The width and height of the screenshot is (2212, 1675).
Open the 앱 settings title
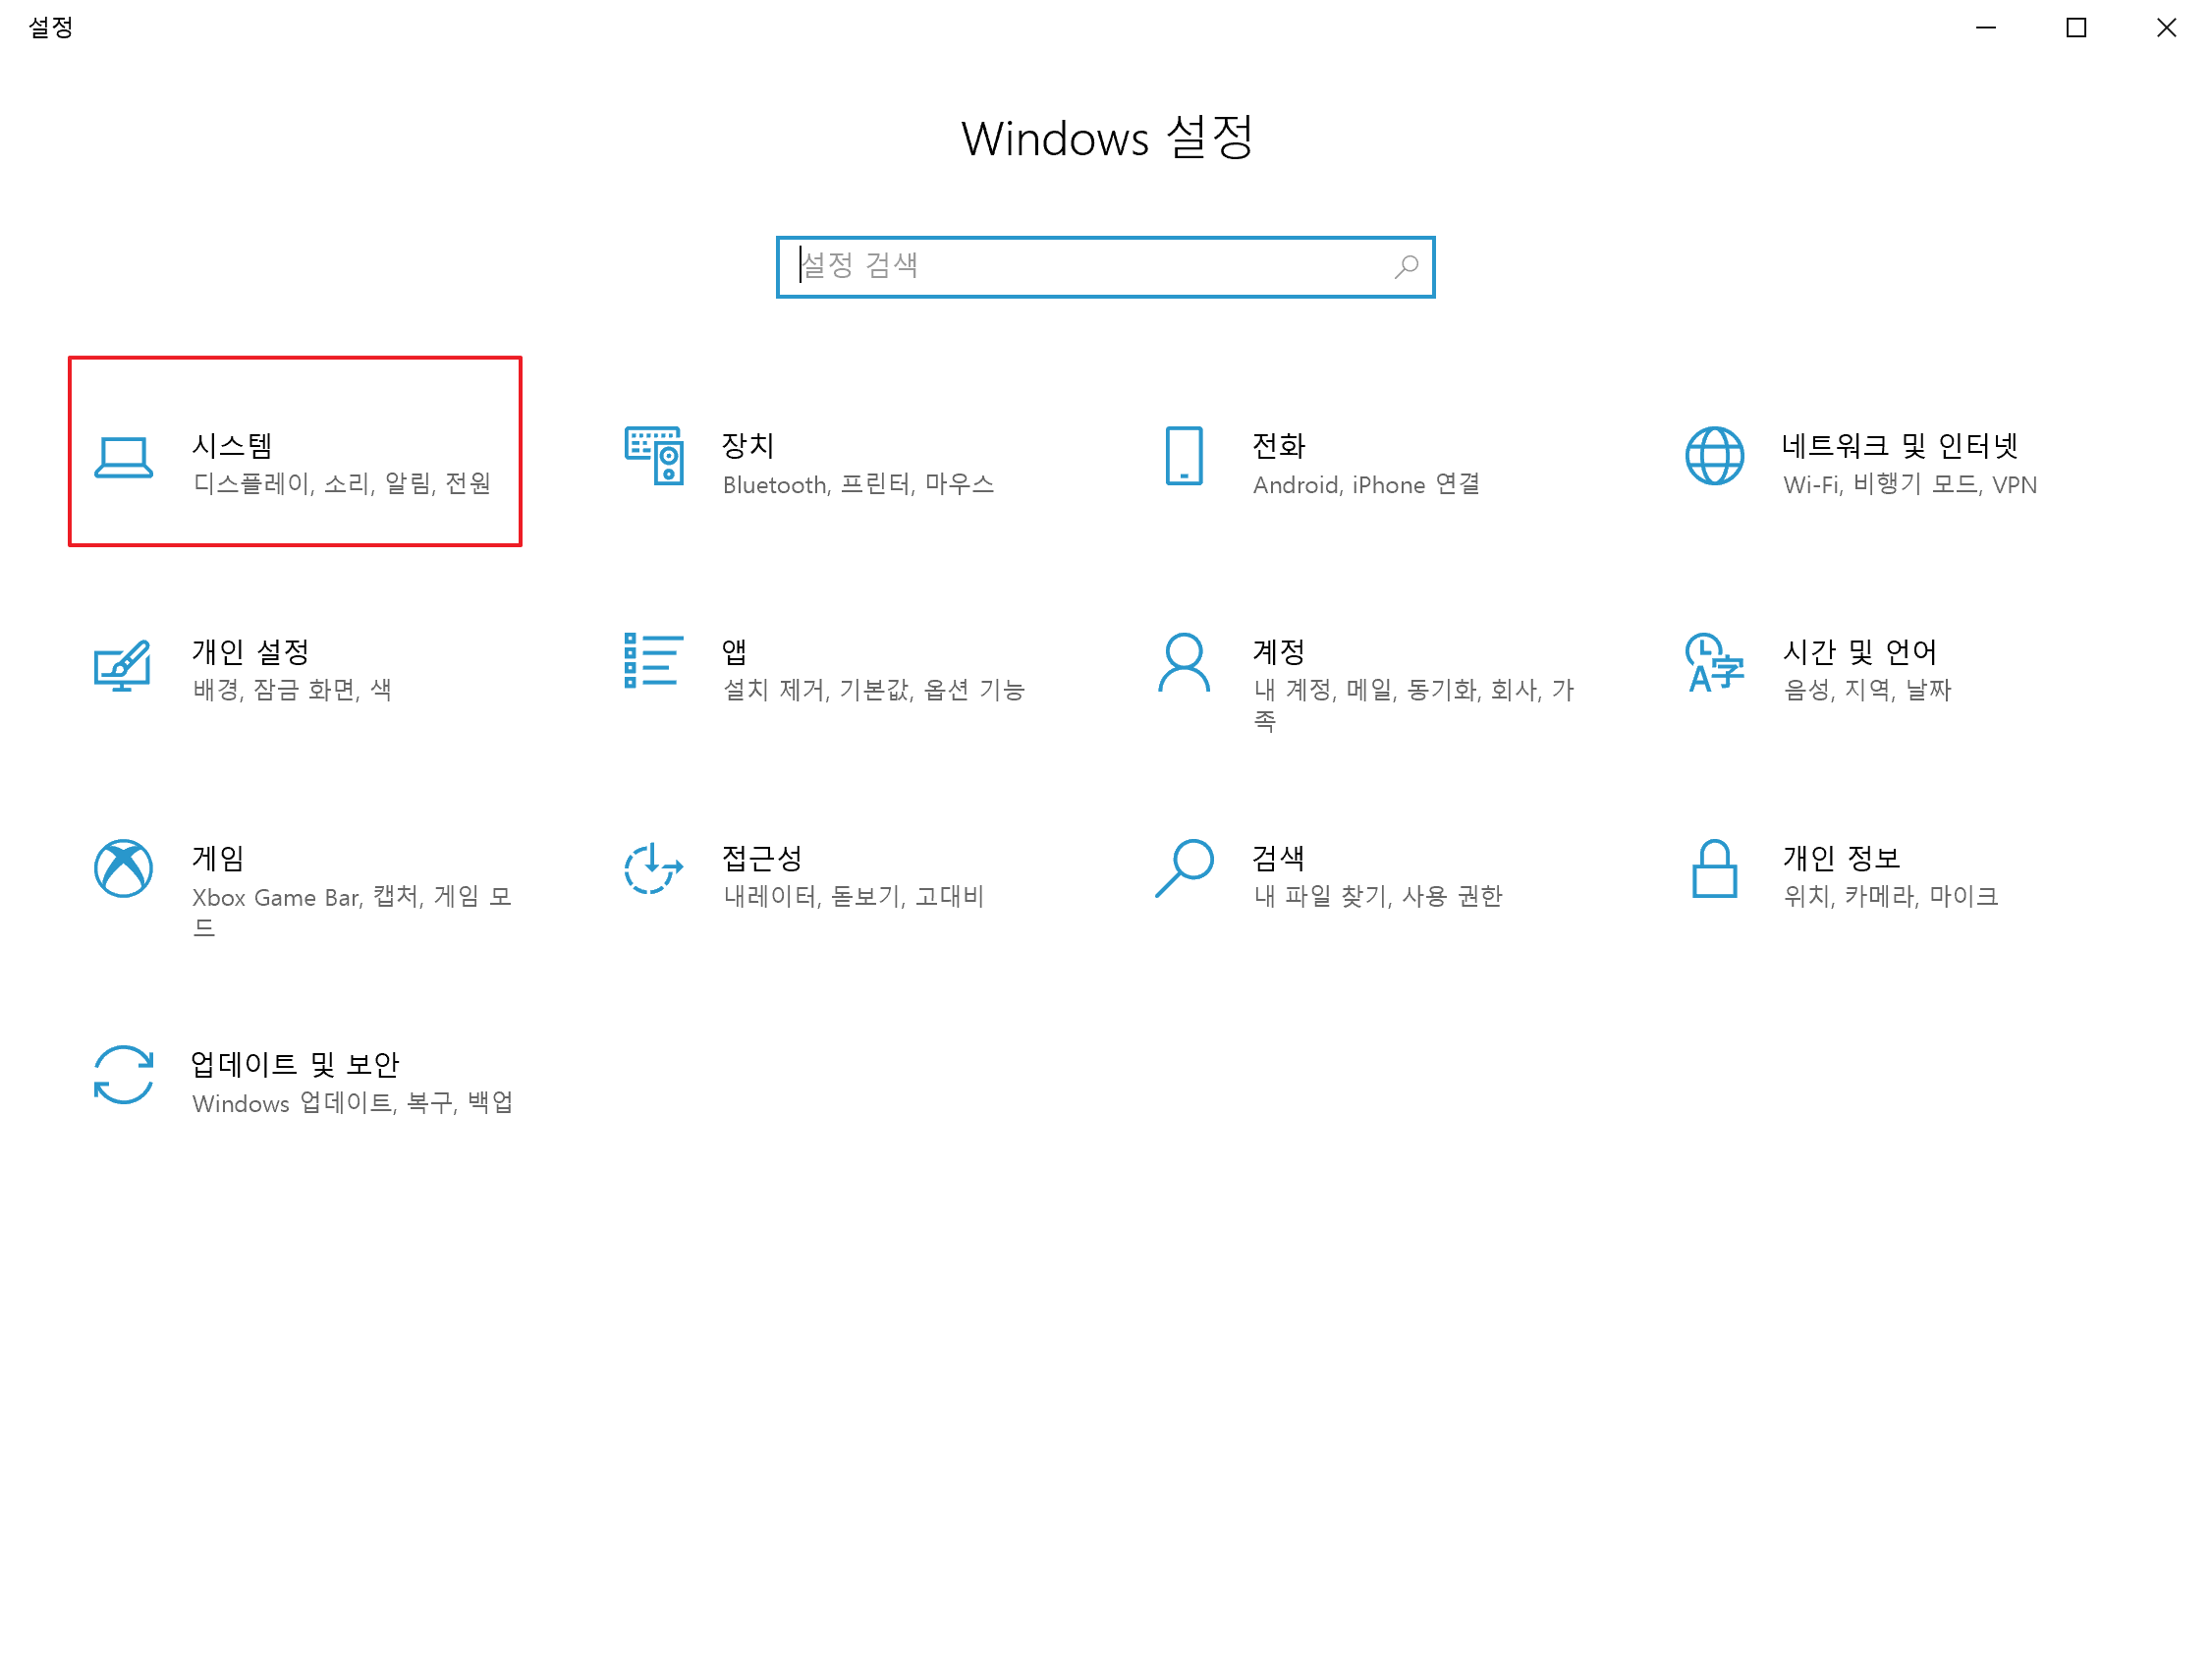[x=735, y=652]
